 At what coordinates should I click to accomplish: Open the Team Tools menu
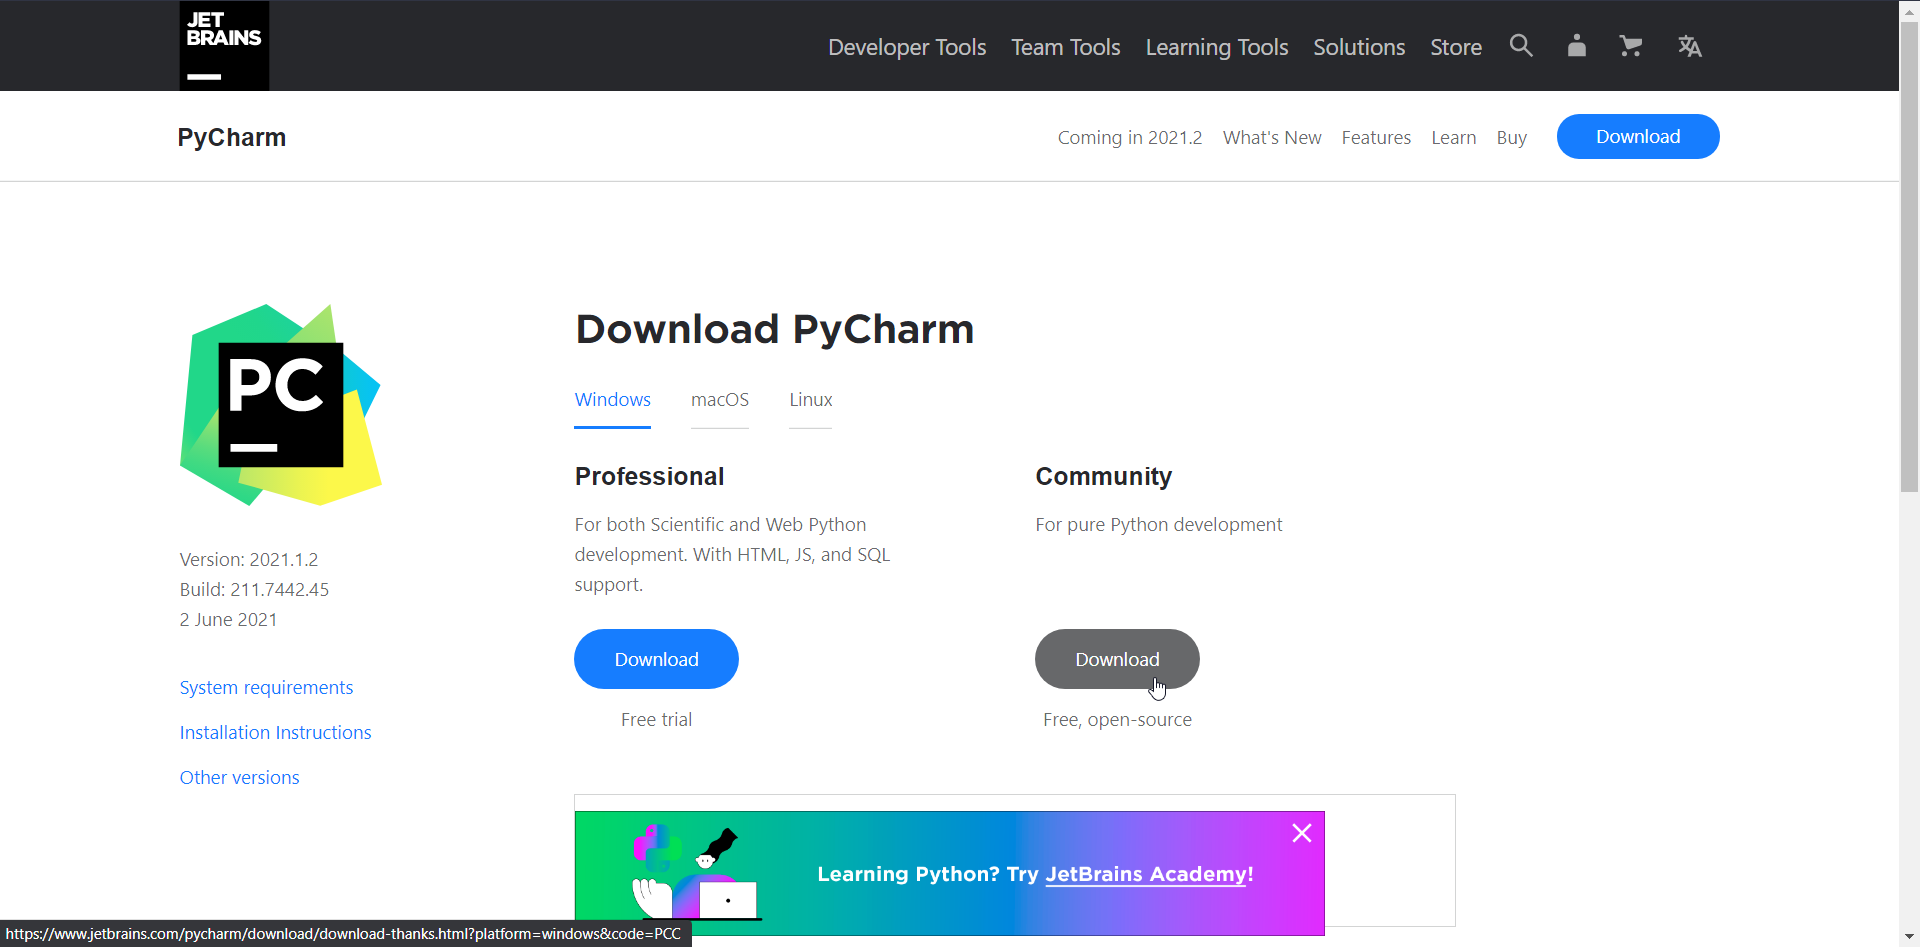1066,47
